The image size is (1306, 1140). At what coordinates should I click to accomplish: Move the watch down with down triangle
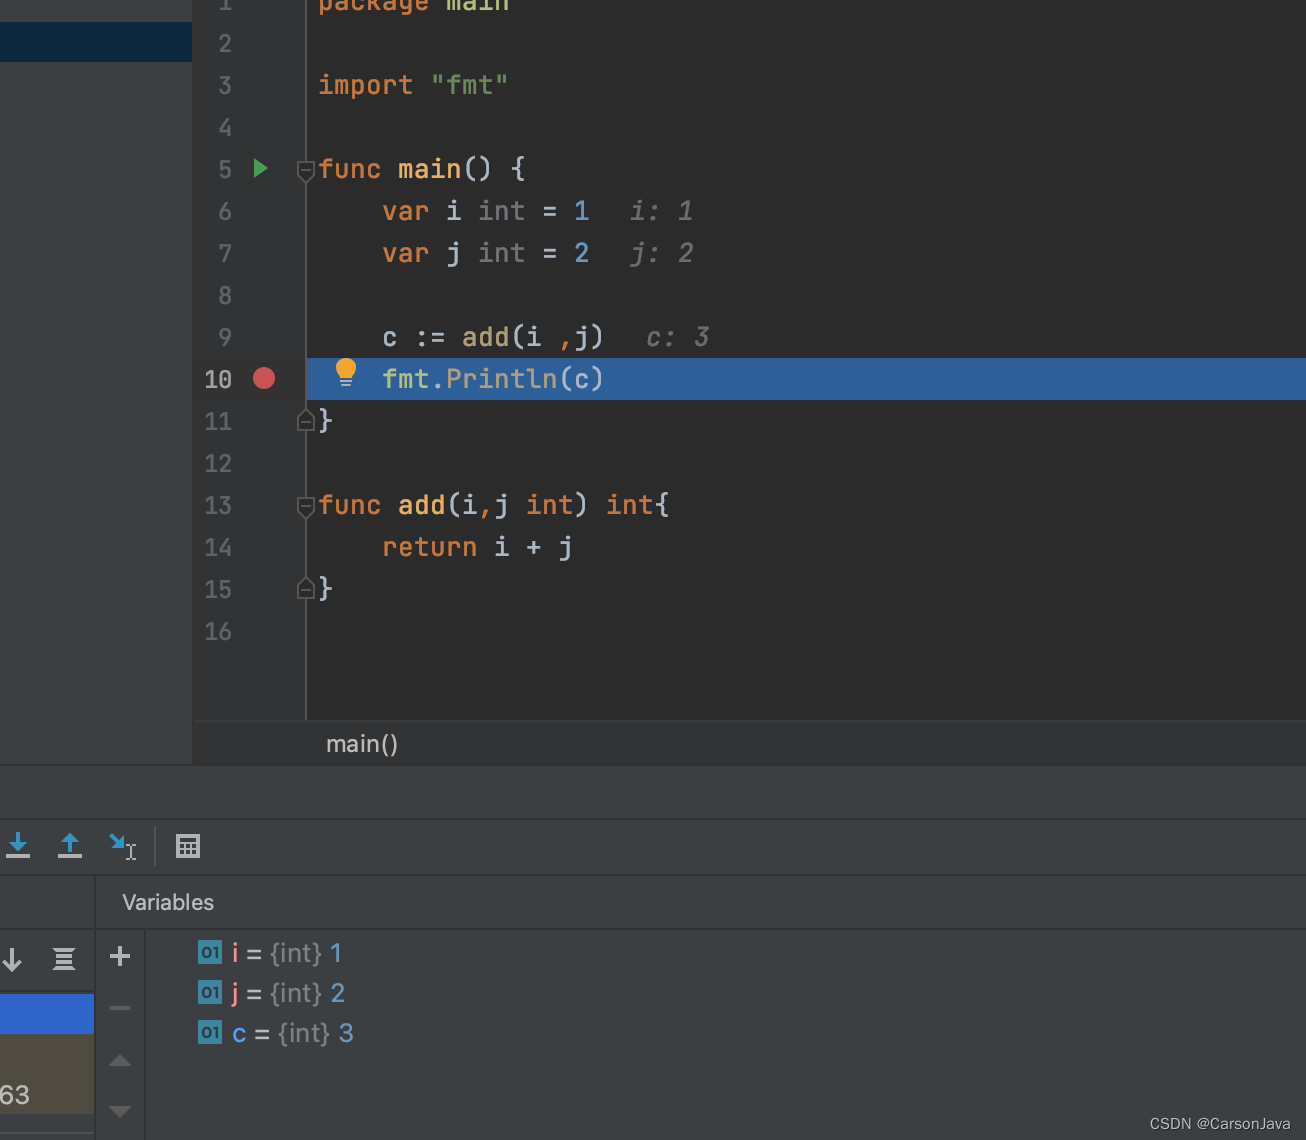click(x=120, y=1111)
